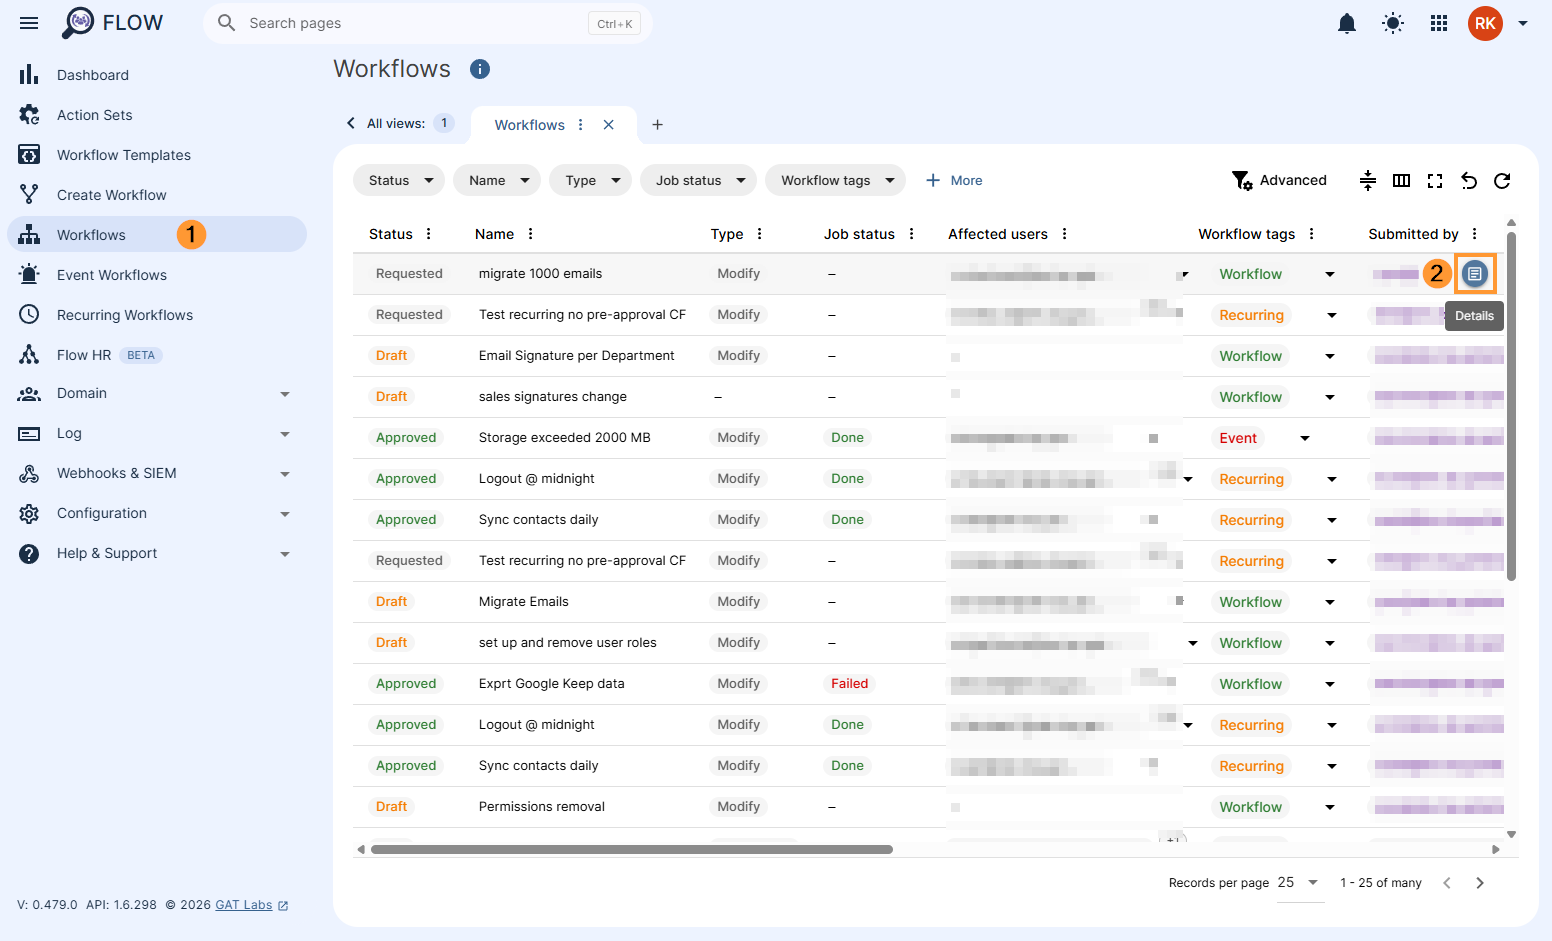
Task: Toggle light/dark theme sun icon
Action: click(x=1393, y=23)
